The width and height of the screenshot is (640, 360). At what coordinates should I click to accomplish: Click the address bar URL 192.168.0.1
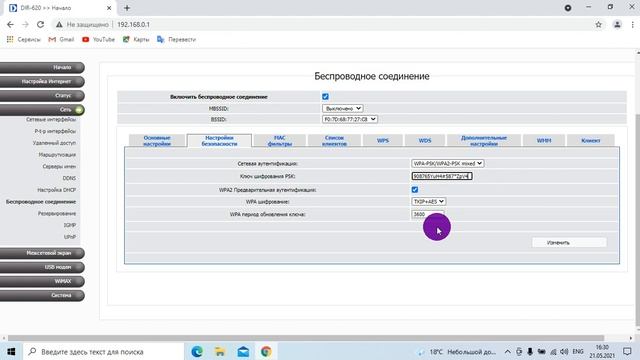(133, 24)
